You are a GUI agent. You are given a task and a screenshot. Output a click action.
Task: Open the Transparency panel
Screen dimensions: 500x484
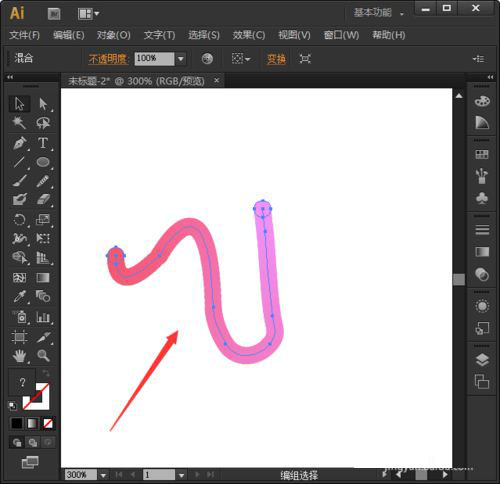tap(482, 274)
